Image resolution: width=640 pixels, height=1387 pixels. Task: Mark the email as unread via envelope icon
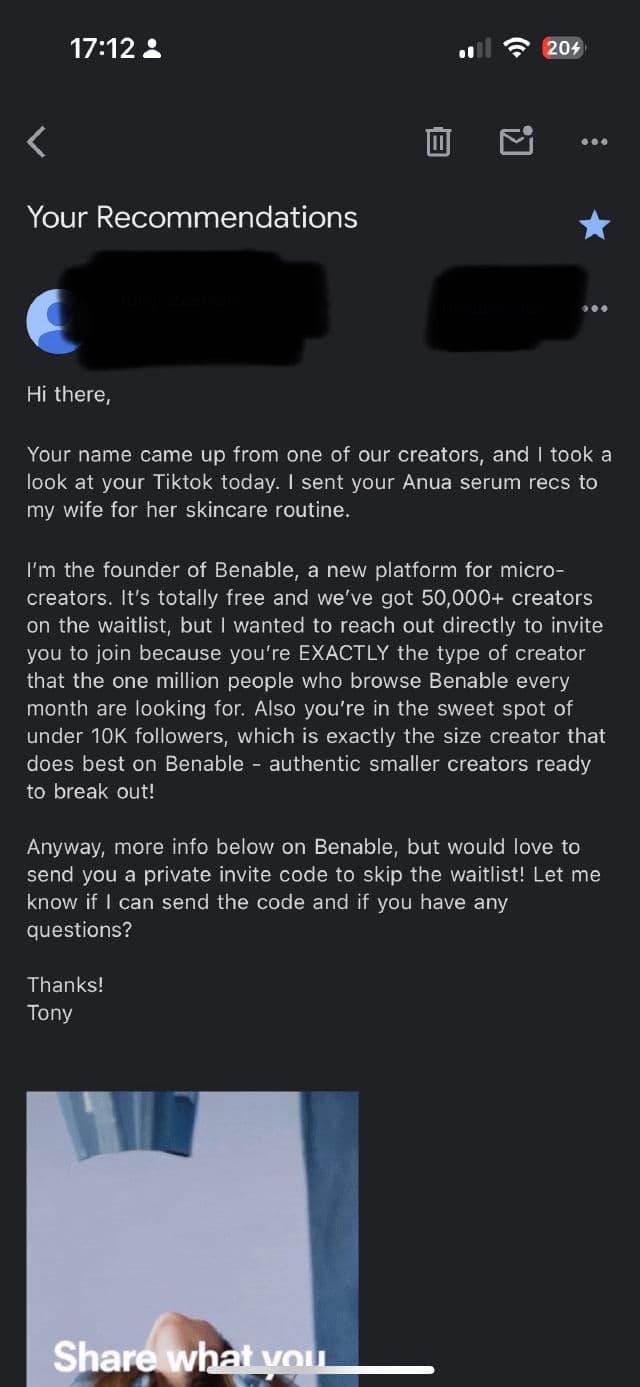coord(516,142)
